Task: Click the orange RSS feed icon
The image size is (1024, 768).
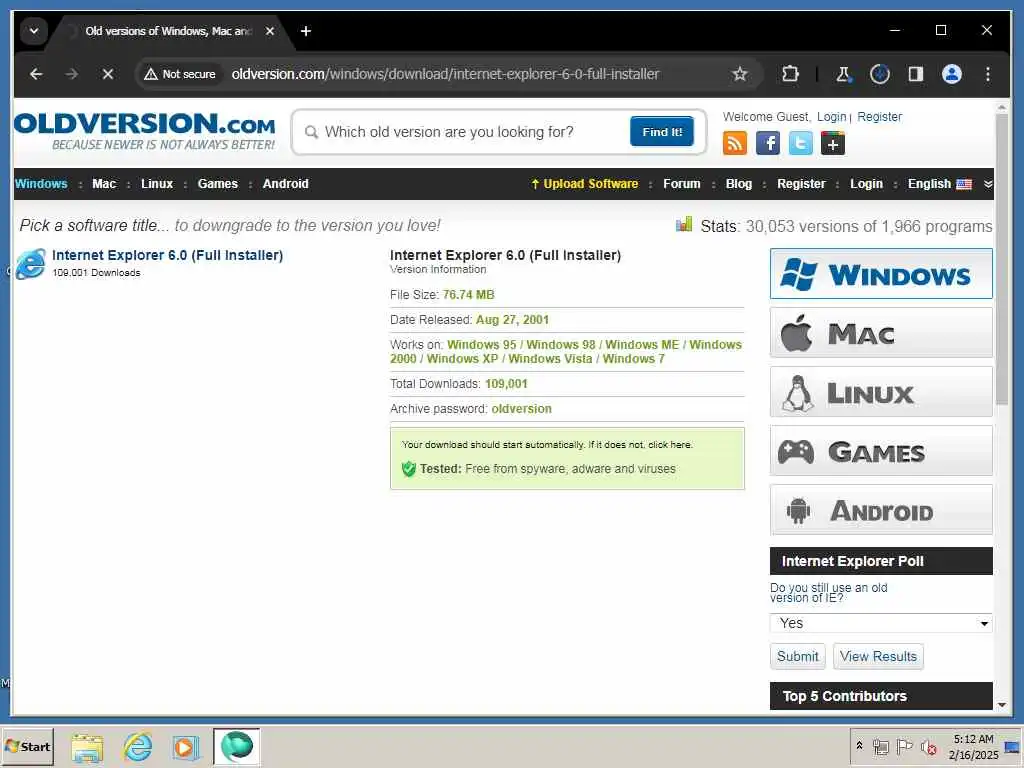Action: coord(735,143)
